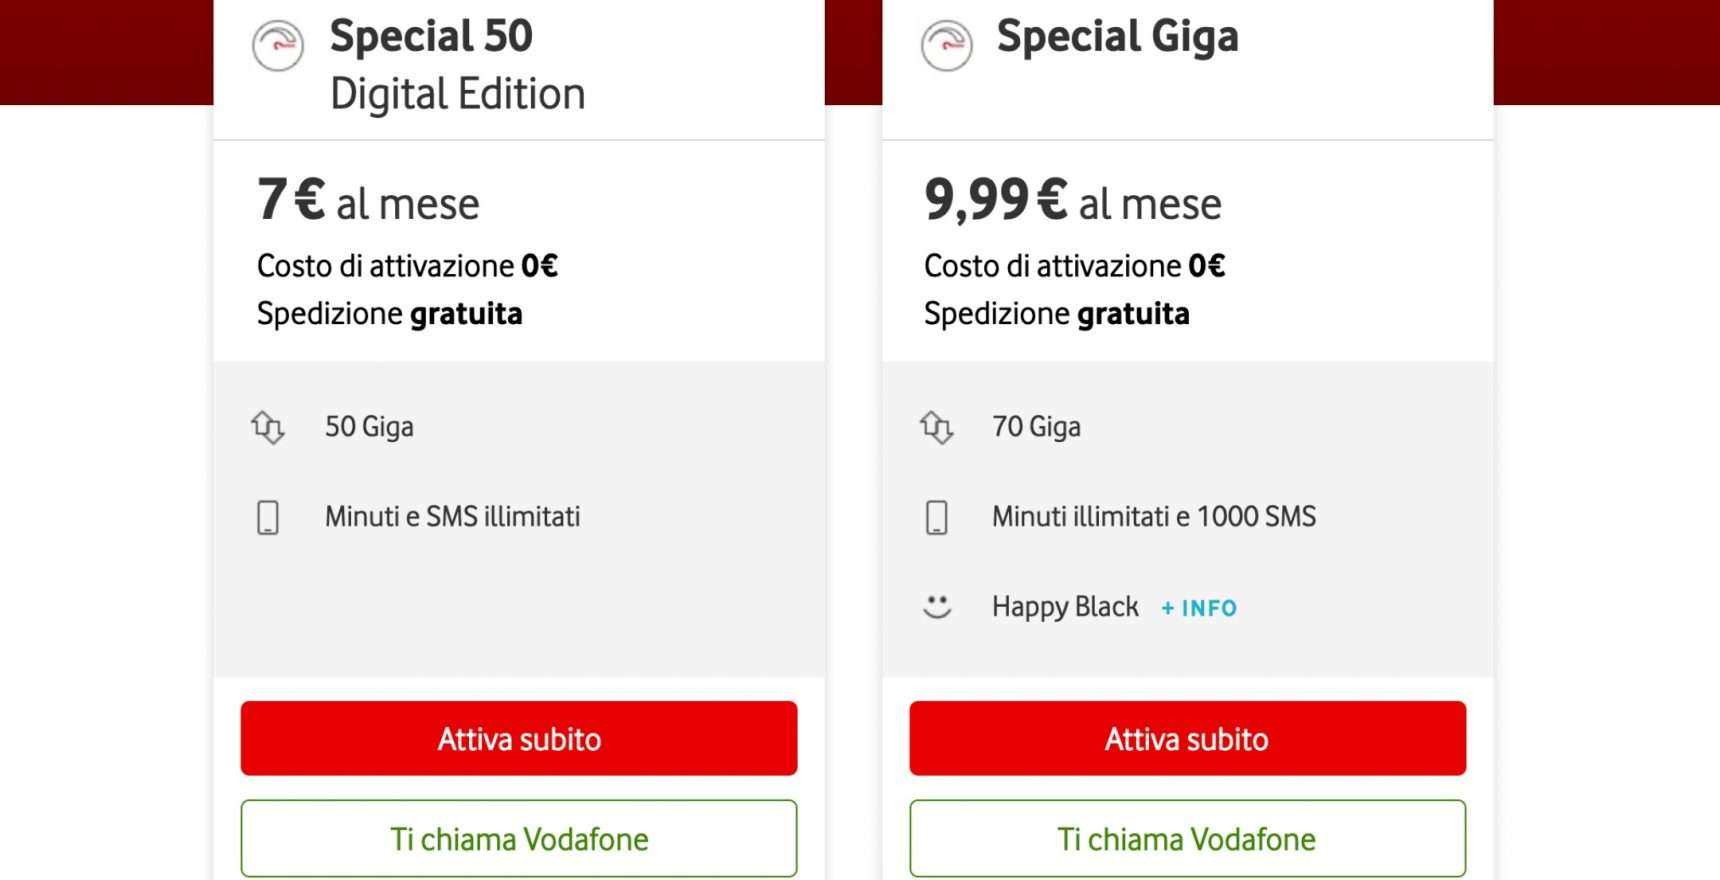Select the 7 € al mese price
This screenshot has height=880, width=1720.
click(x=368, y=200)
